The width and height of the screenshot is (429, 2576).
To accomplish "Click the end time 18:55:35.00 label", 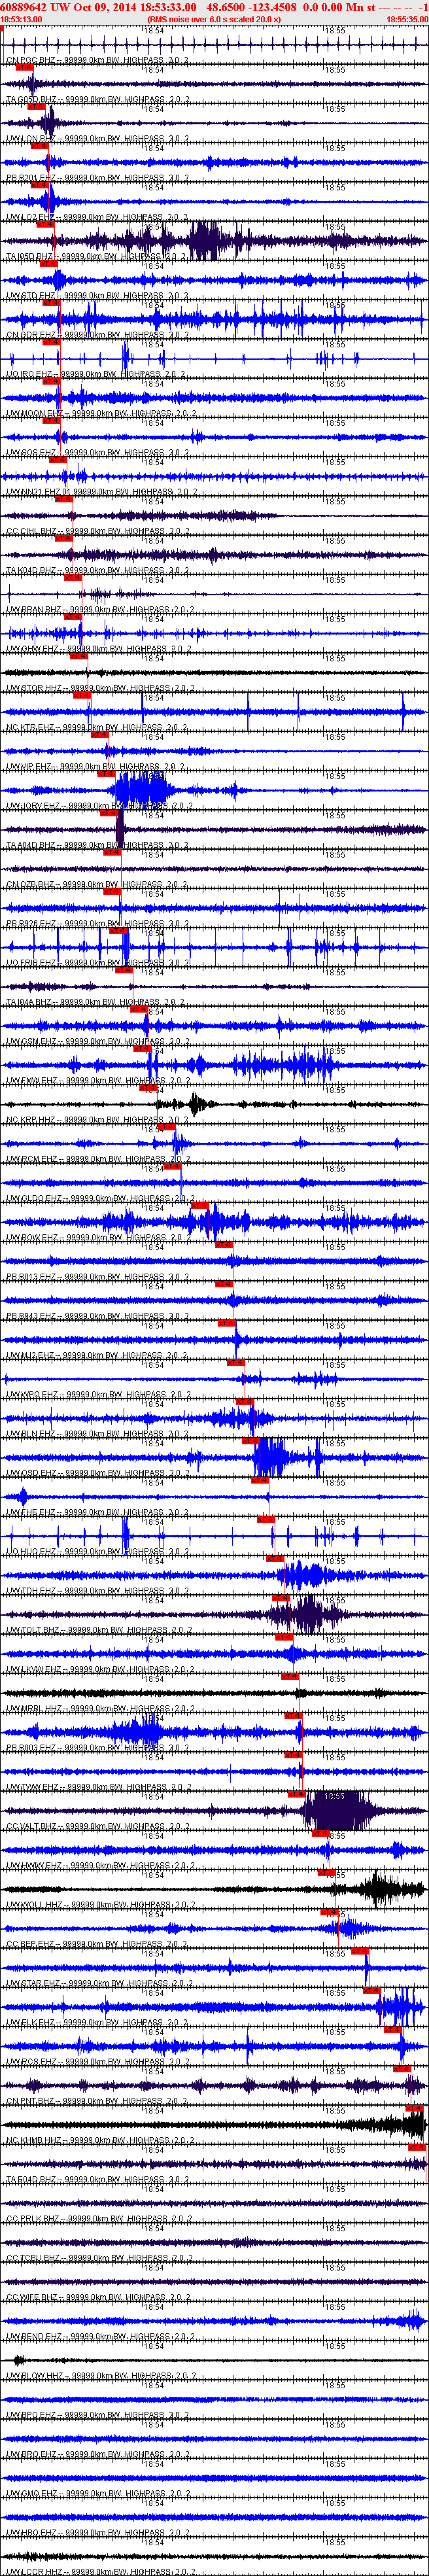I will point(407,19).
